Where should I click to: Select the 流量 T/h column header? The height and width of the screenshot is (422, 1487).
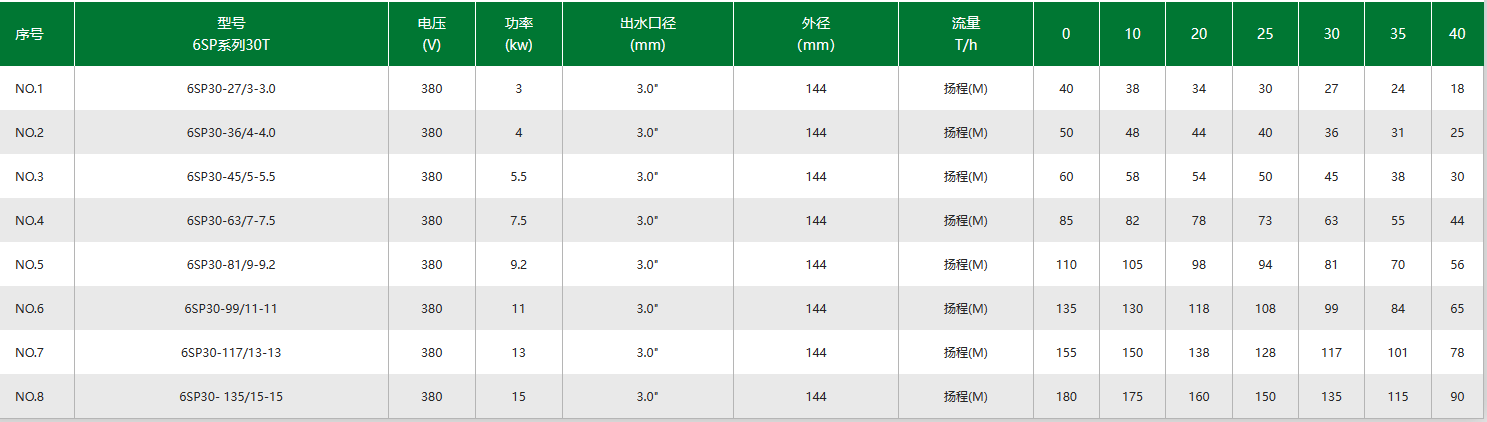tap(966, 34)
